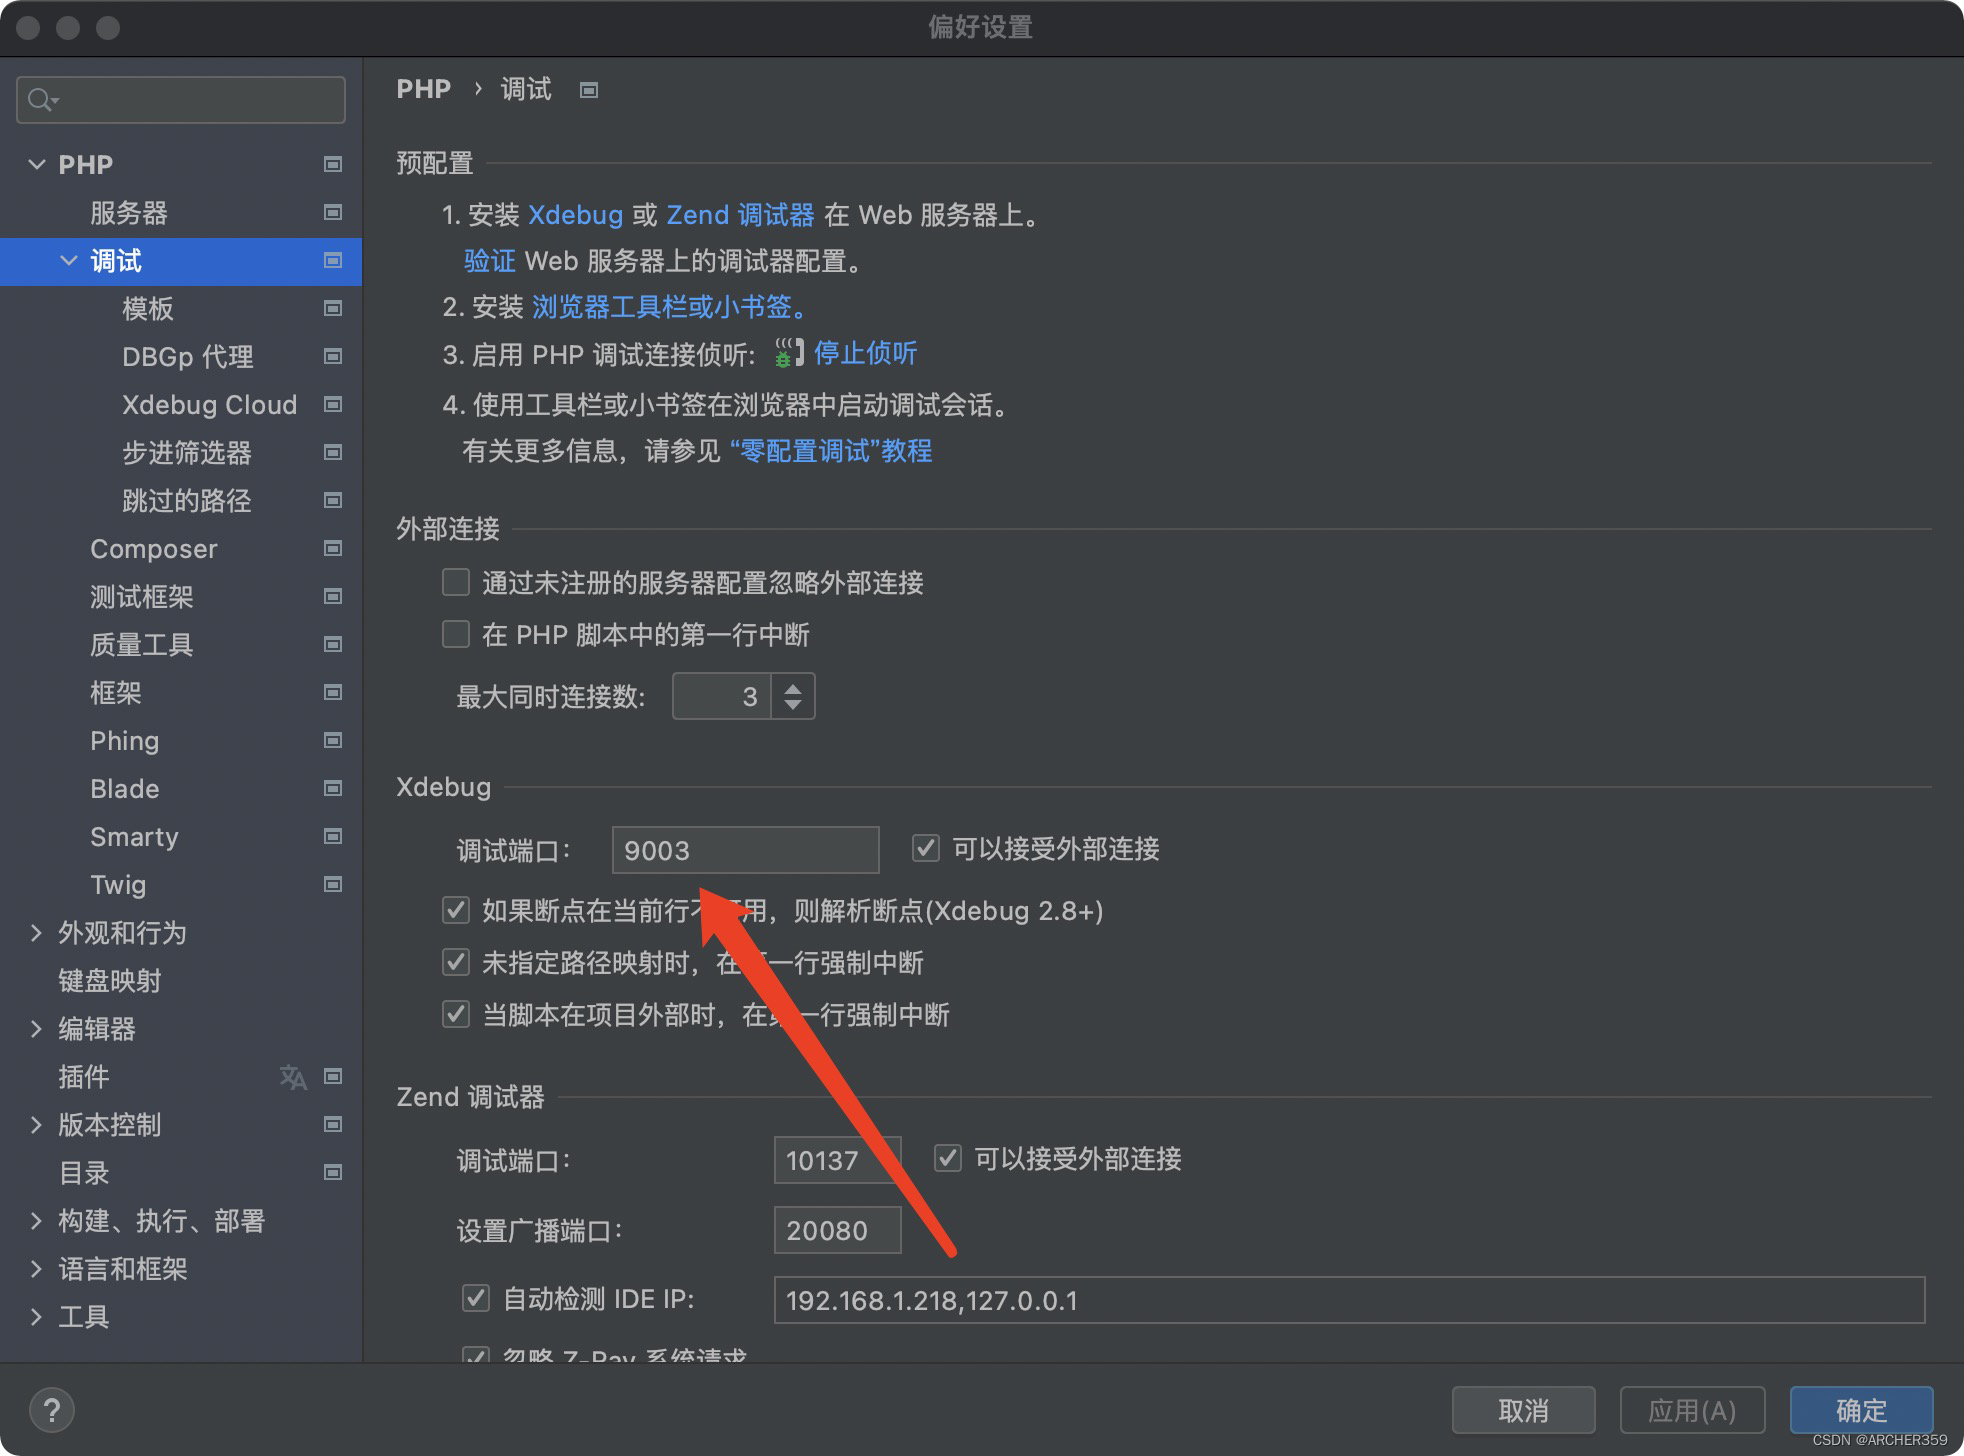Click the project-level icon beside 版本控制
This screenshot has width=1964, height=1456.
tap(333, 1124)
